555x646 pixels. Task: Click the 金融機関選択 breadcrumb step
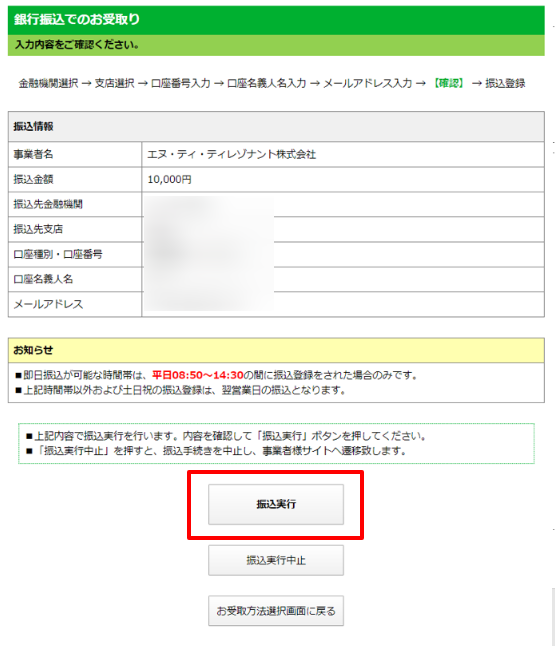point(48,83)
